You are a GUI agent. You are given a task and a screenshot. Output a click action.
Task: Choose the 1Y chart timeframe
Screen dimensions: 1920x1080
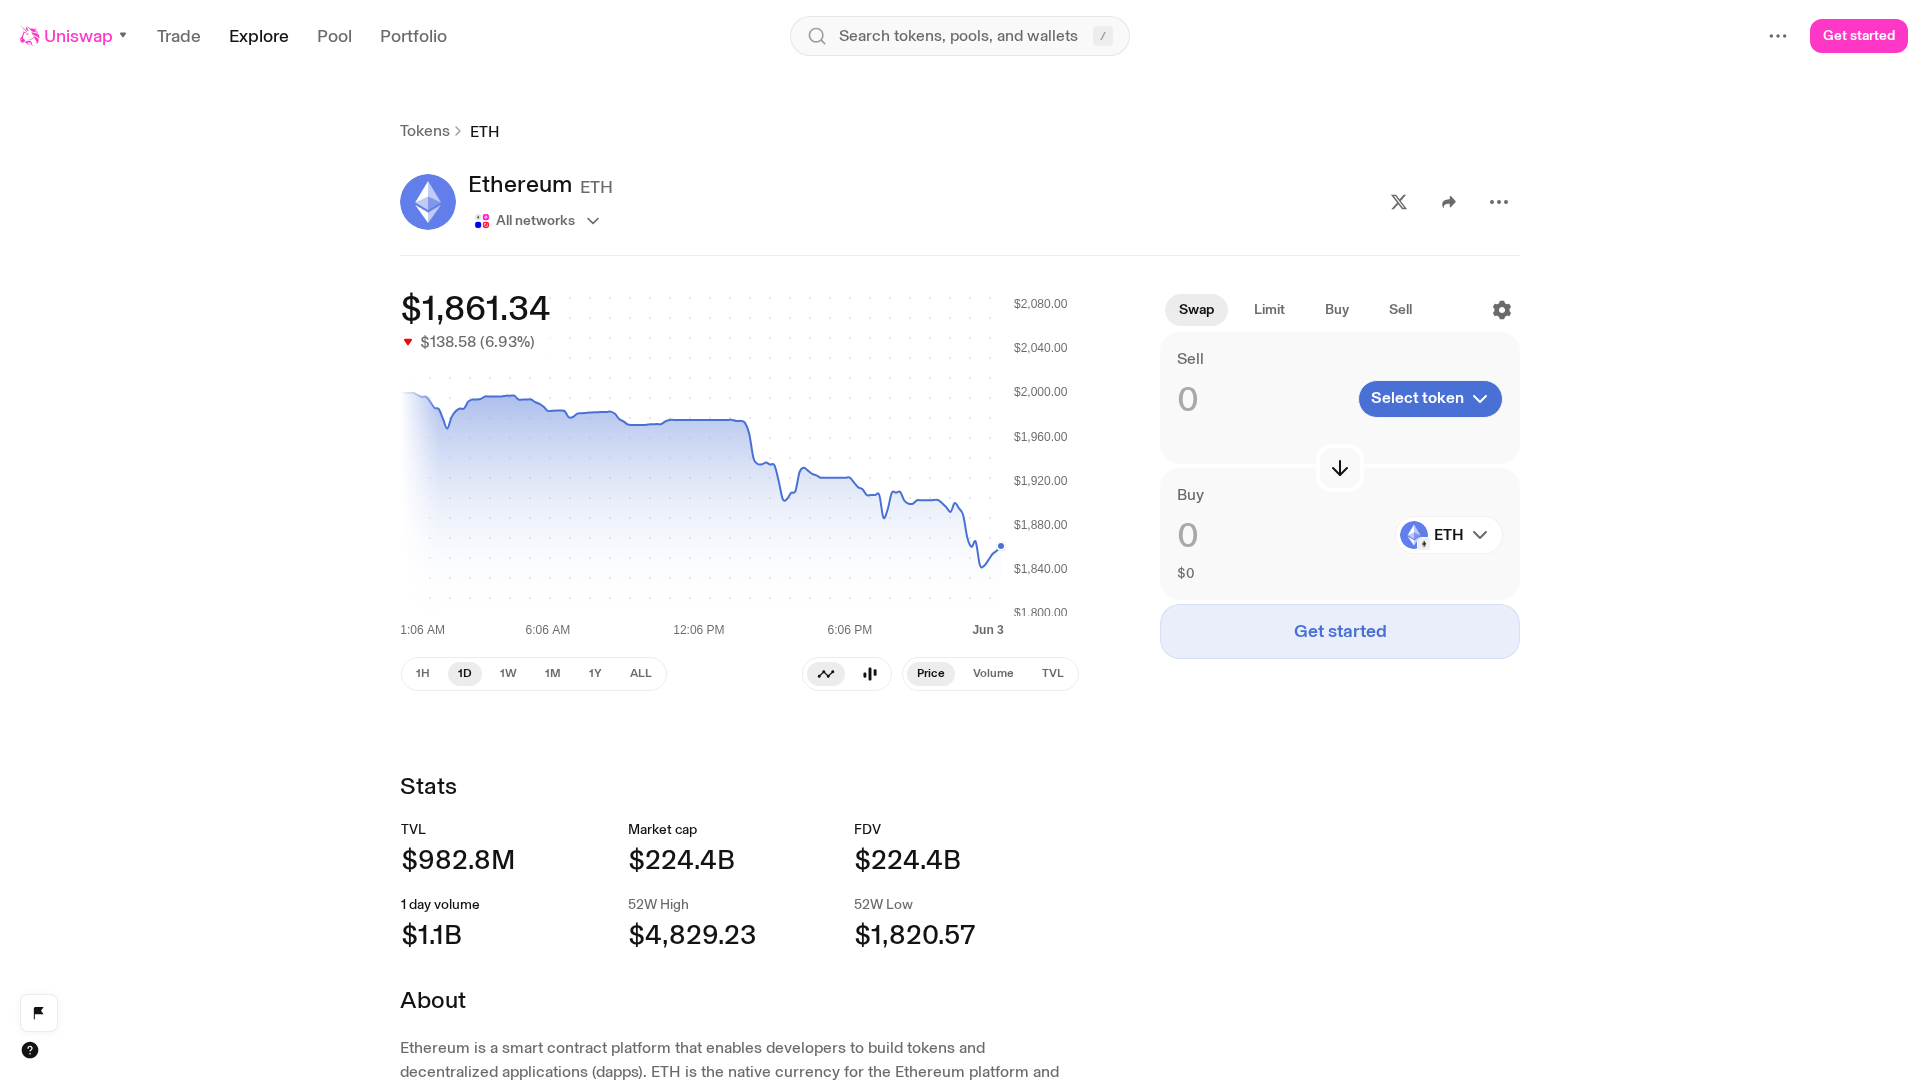(595, 674)
